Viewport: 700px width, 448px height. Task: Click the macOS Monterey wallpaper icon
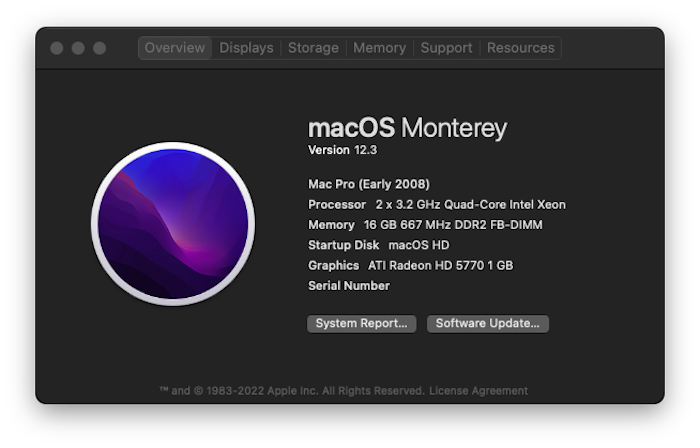173,224
